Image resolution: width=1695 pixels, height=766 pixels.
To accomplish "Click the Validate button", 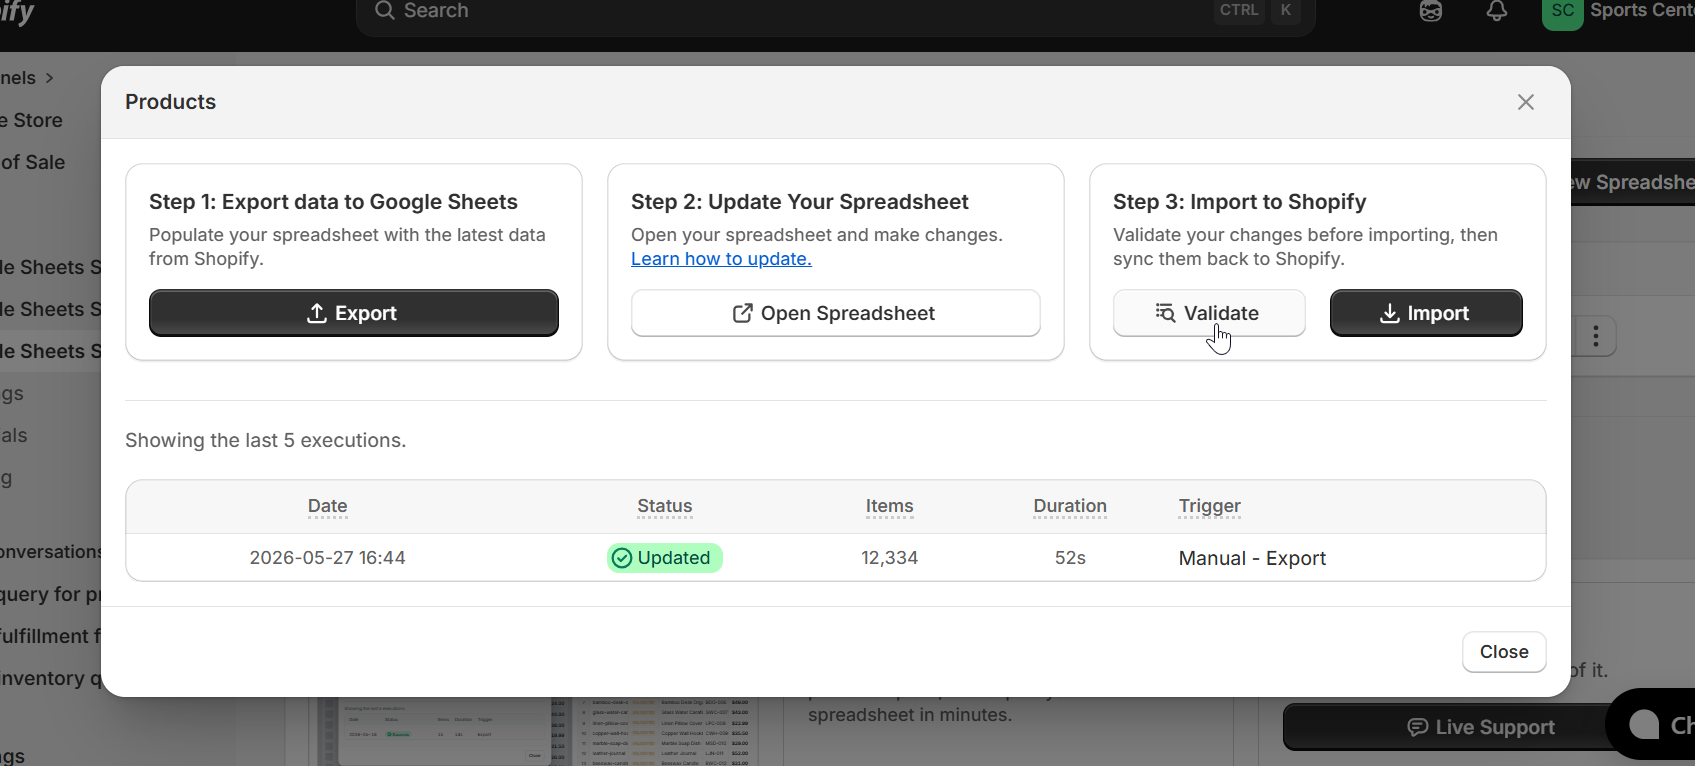I will tap(1209, 313).
